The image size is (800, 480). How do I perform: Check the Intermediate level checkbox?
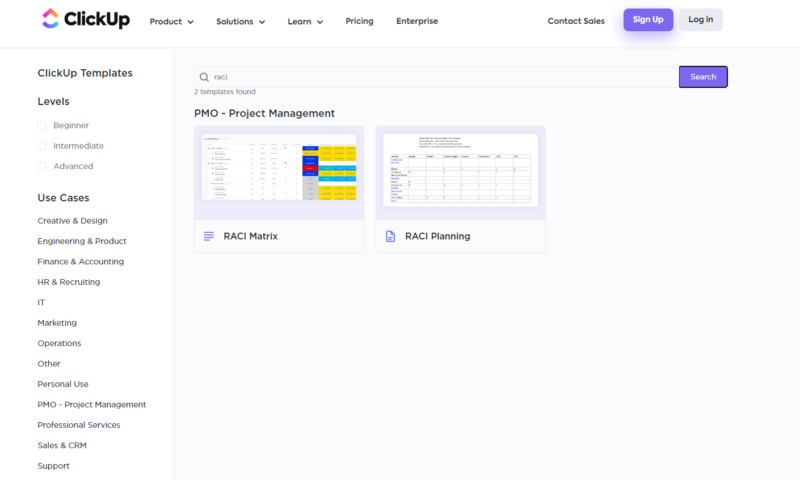coord(42,146)
